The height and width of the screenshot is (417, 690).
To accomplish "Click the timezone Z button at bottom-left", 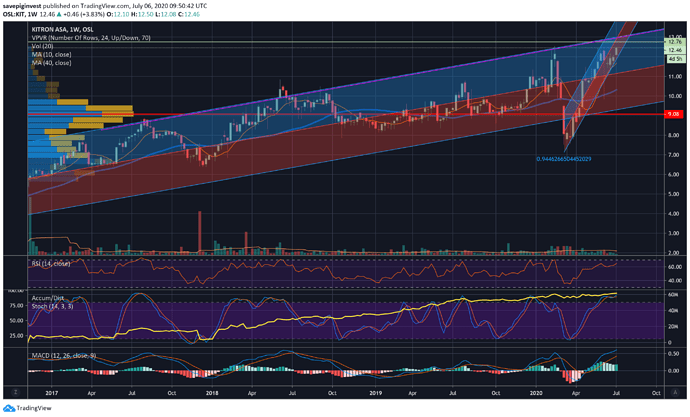I will (x=15, y=392).
